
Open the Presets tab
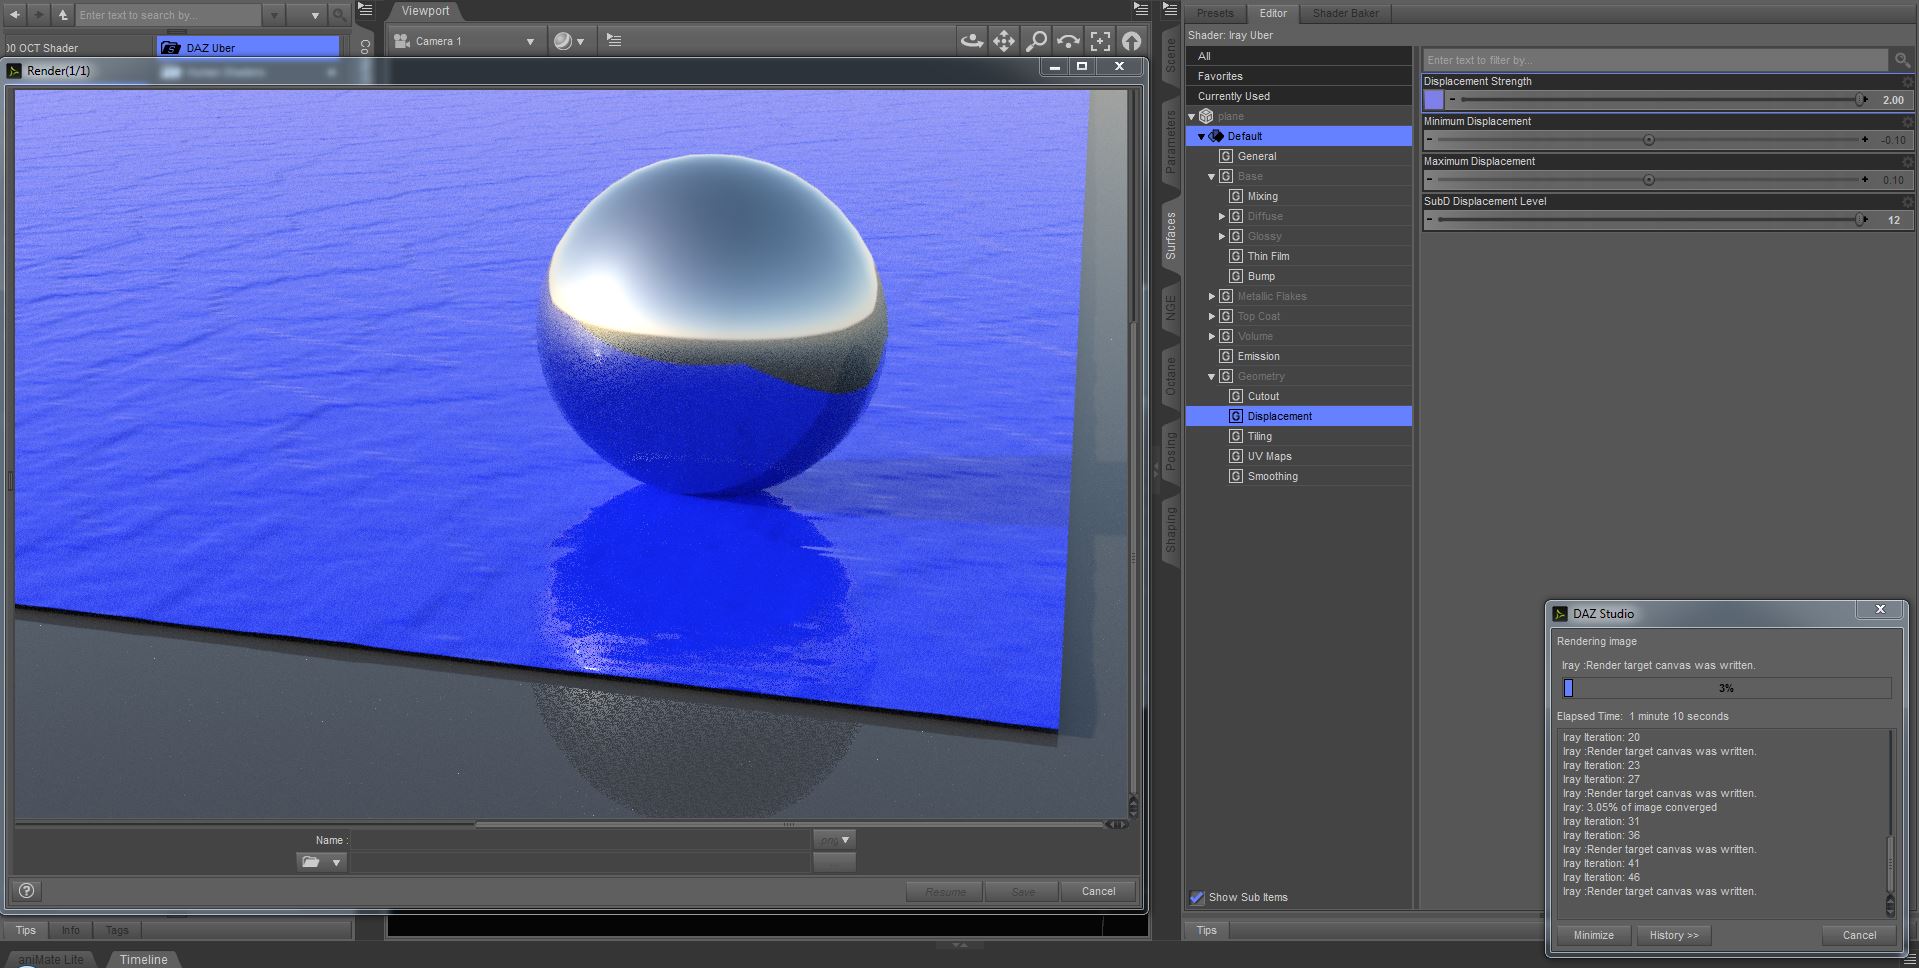(x=1215, y=13)
